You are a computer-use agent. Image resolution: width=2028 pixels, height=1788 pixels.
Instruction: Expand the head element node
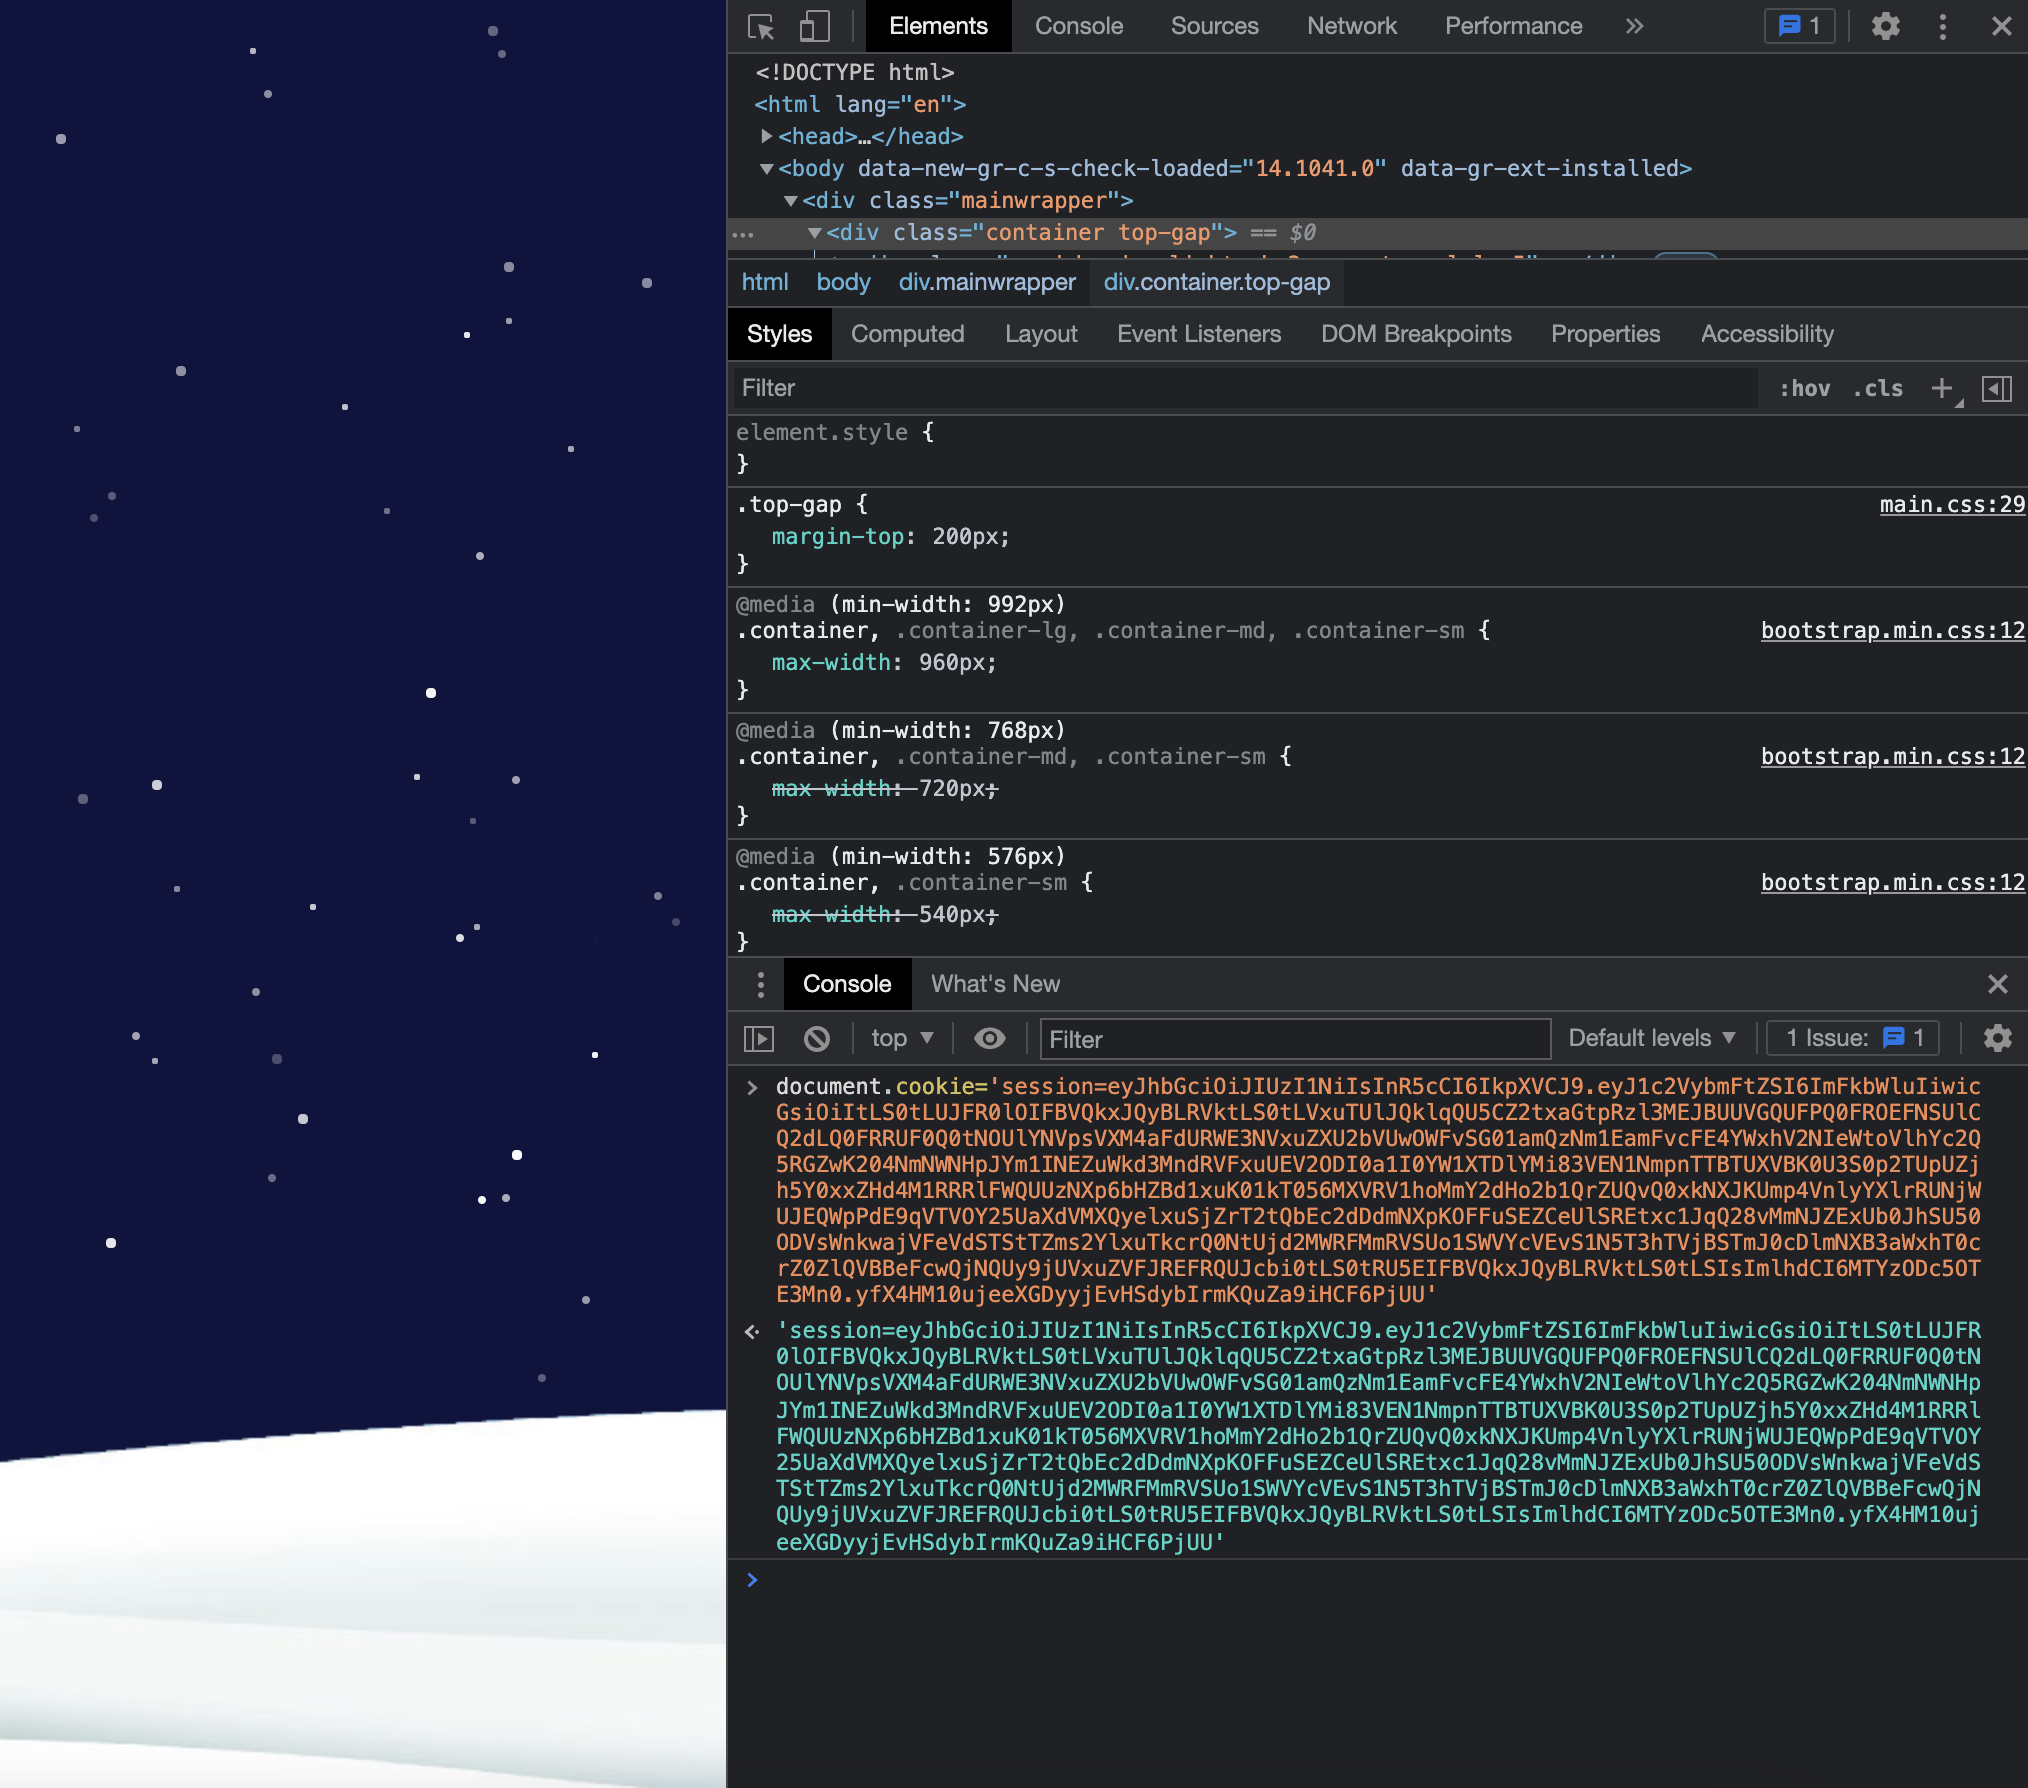pos(766,136)
